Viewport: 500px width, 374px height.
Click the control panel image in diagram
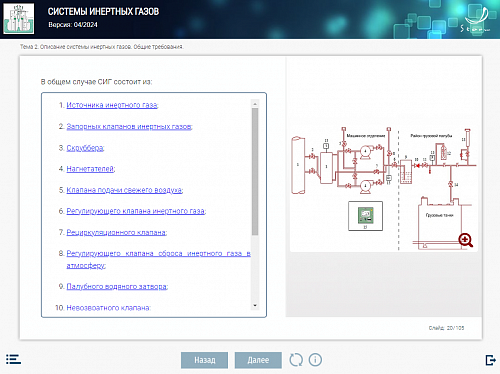point(365,216)
